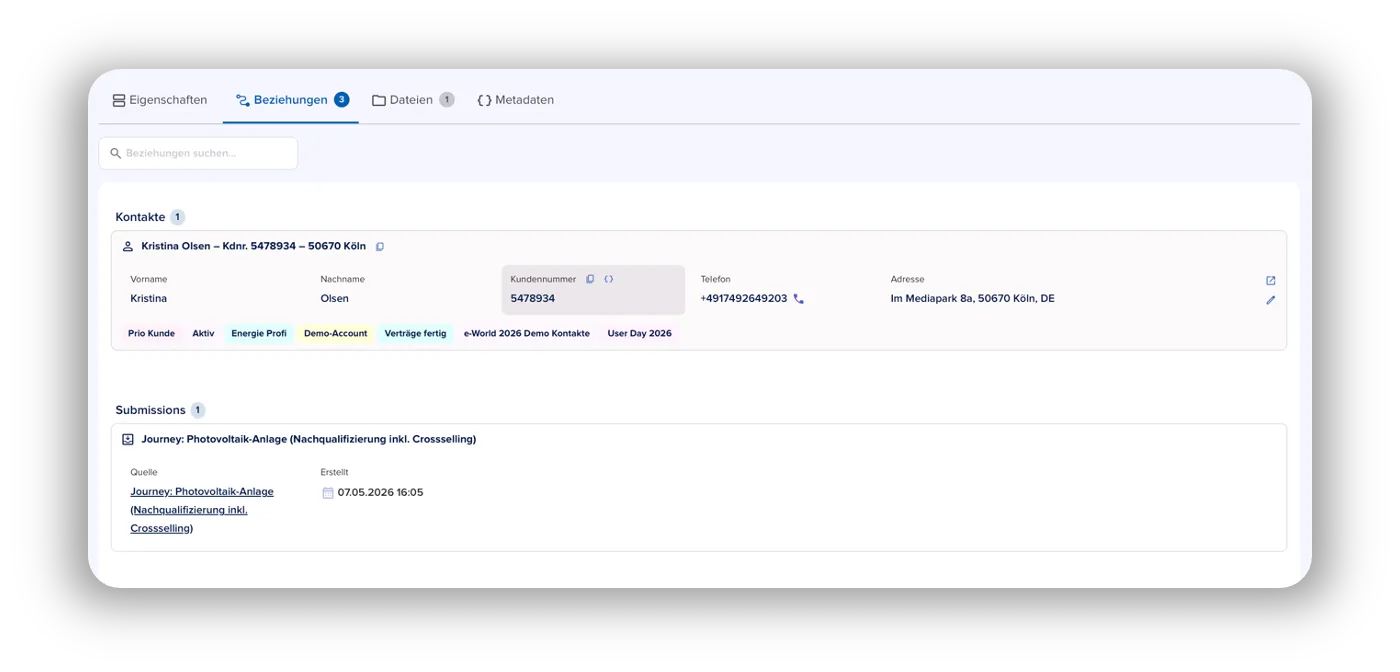Click the Kristina Olsen contact header

(253, 246)
